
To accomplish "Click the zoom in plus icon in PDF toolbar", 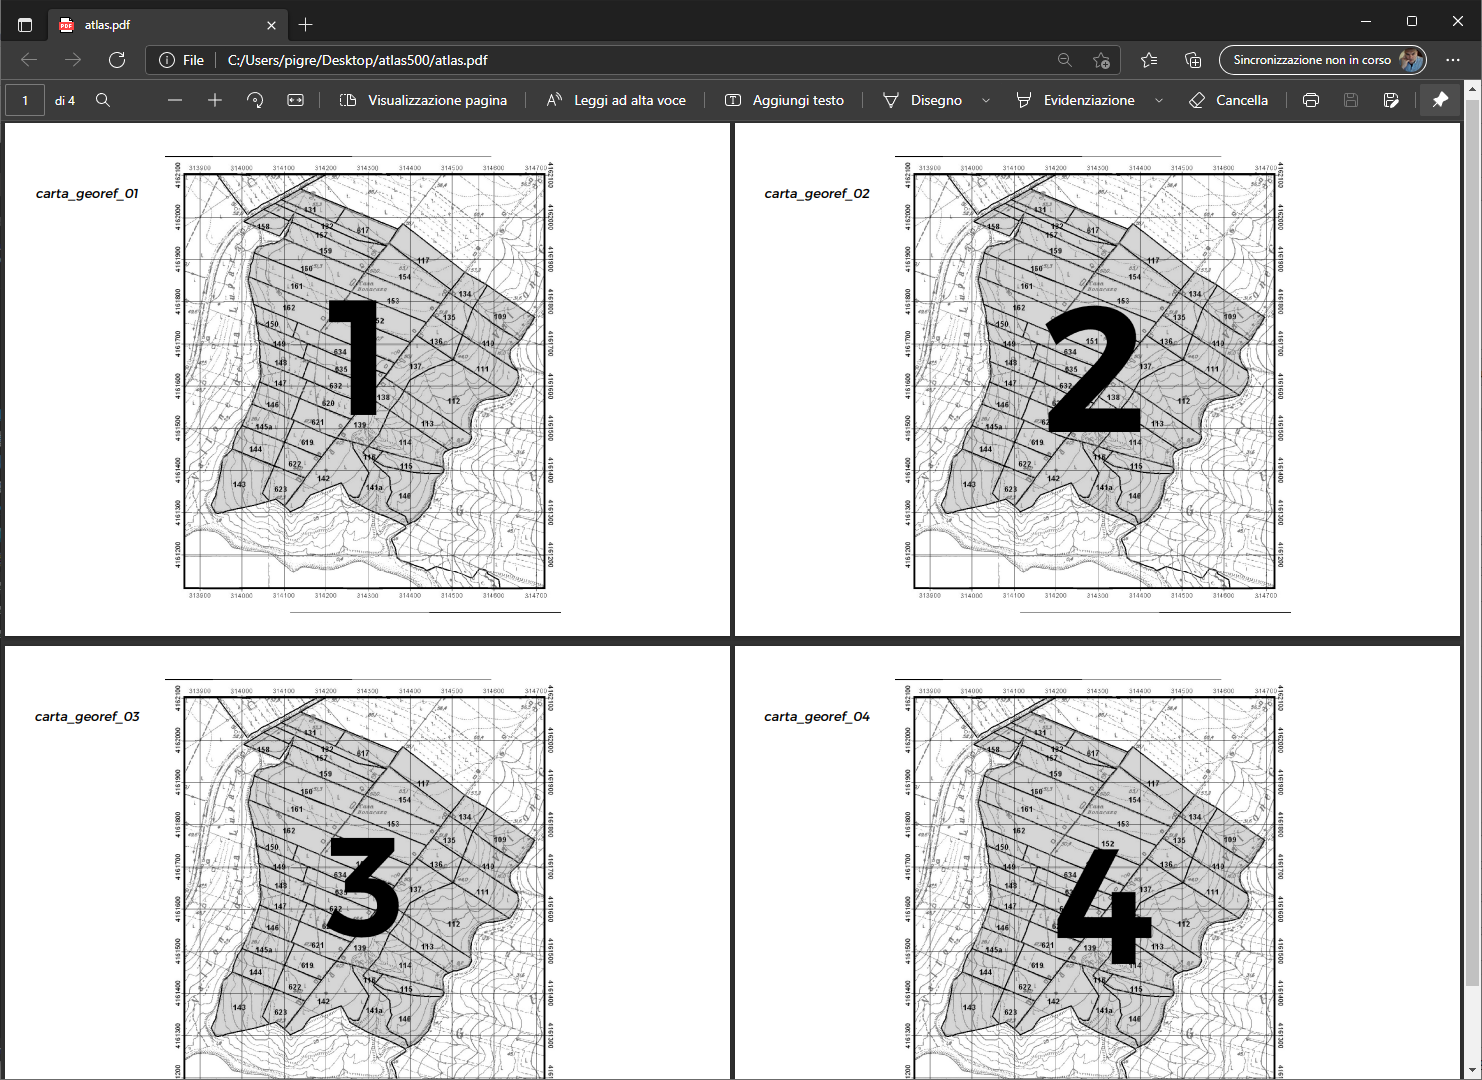I will pos(215,100).
